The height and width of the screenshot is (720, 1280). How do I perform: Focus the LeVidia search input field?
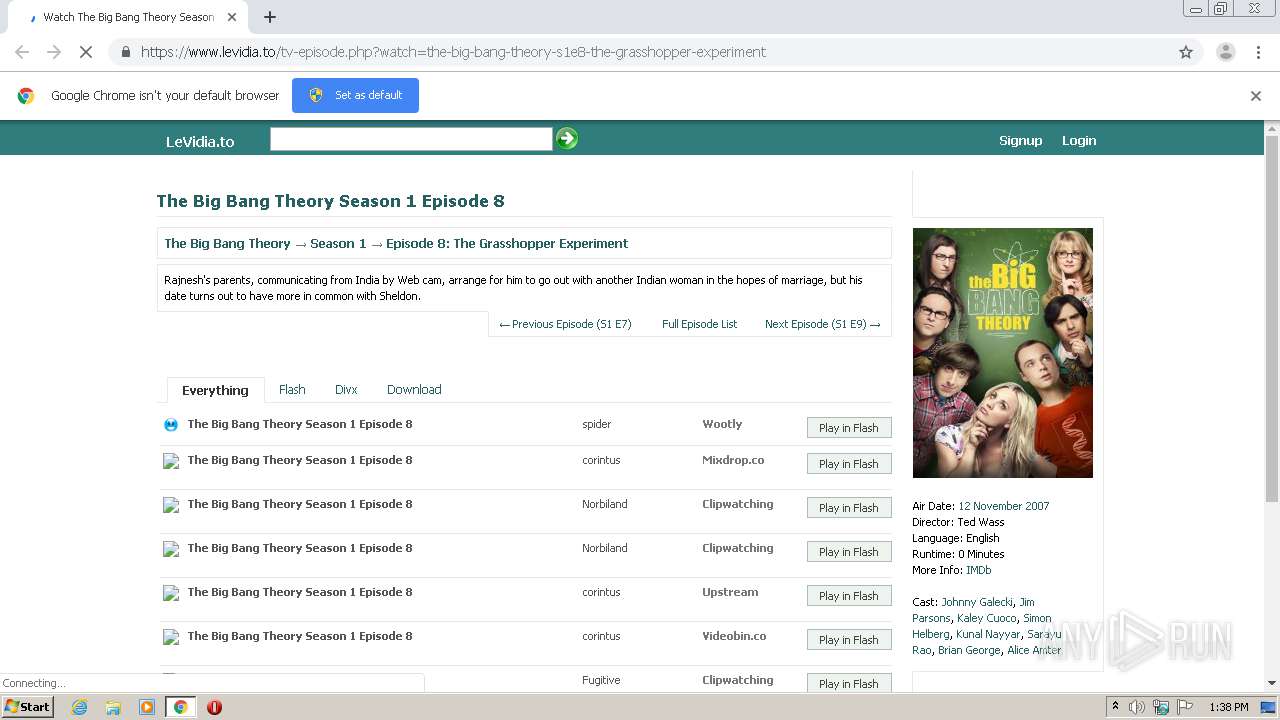411,139
